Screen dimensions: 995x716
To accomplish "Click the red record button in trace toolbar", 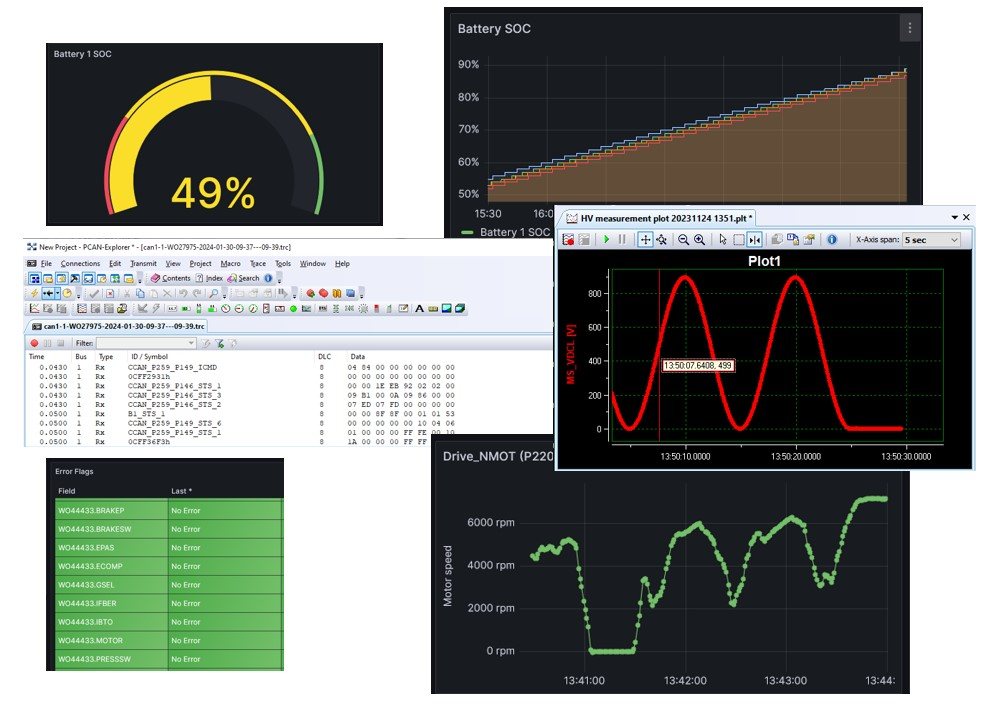I will click(34, 343).
